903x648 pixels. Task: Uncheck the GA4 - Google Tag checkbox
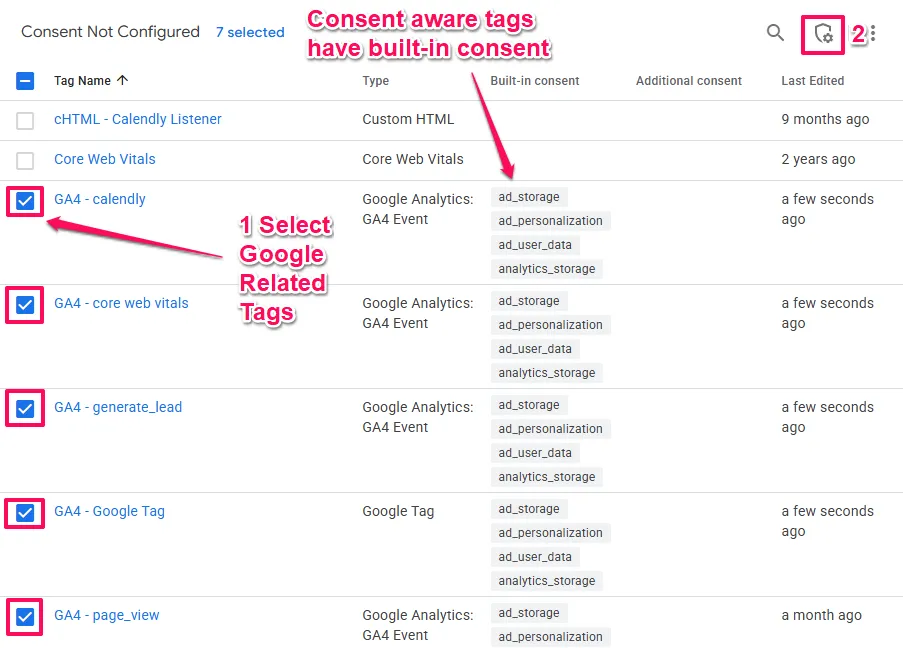[26, 512]
